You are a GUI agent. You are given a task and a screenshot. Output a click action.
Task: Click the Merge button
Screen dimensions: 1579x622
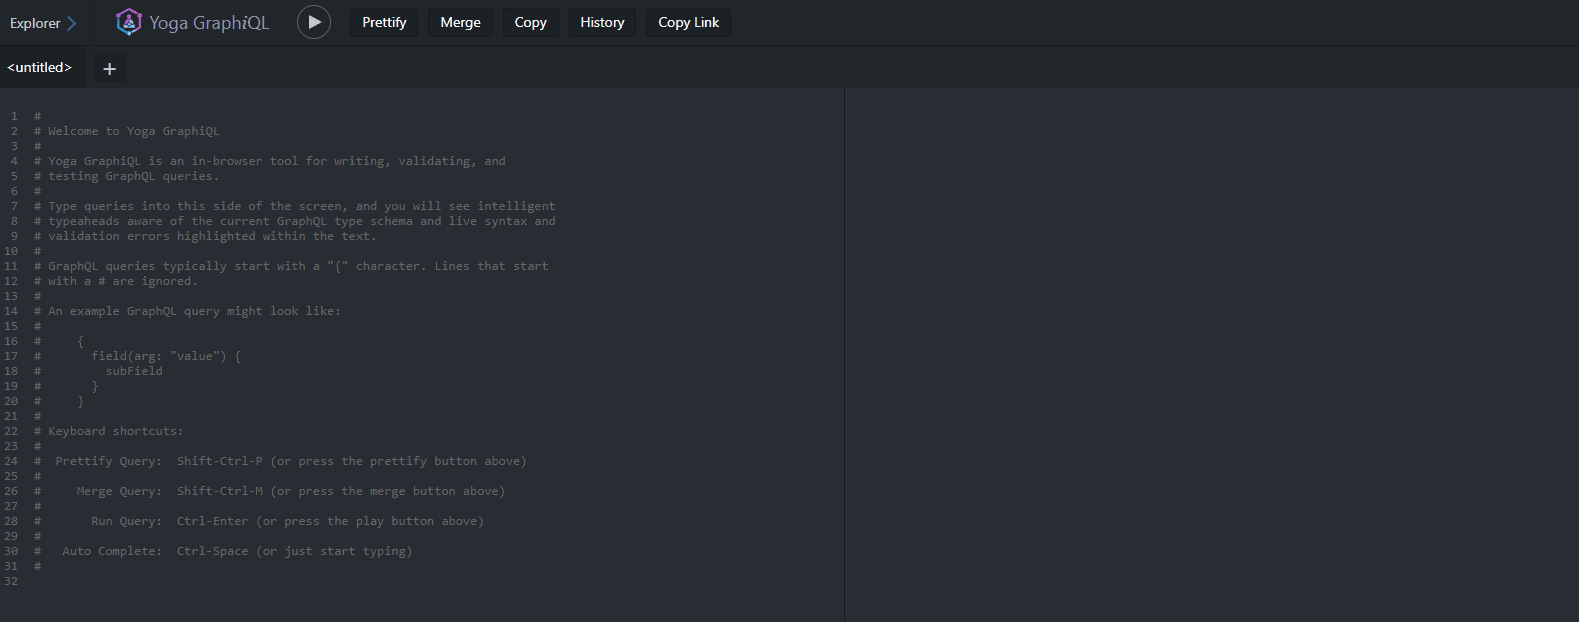[x=460, y=22]
